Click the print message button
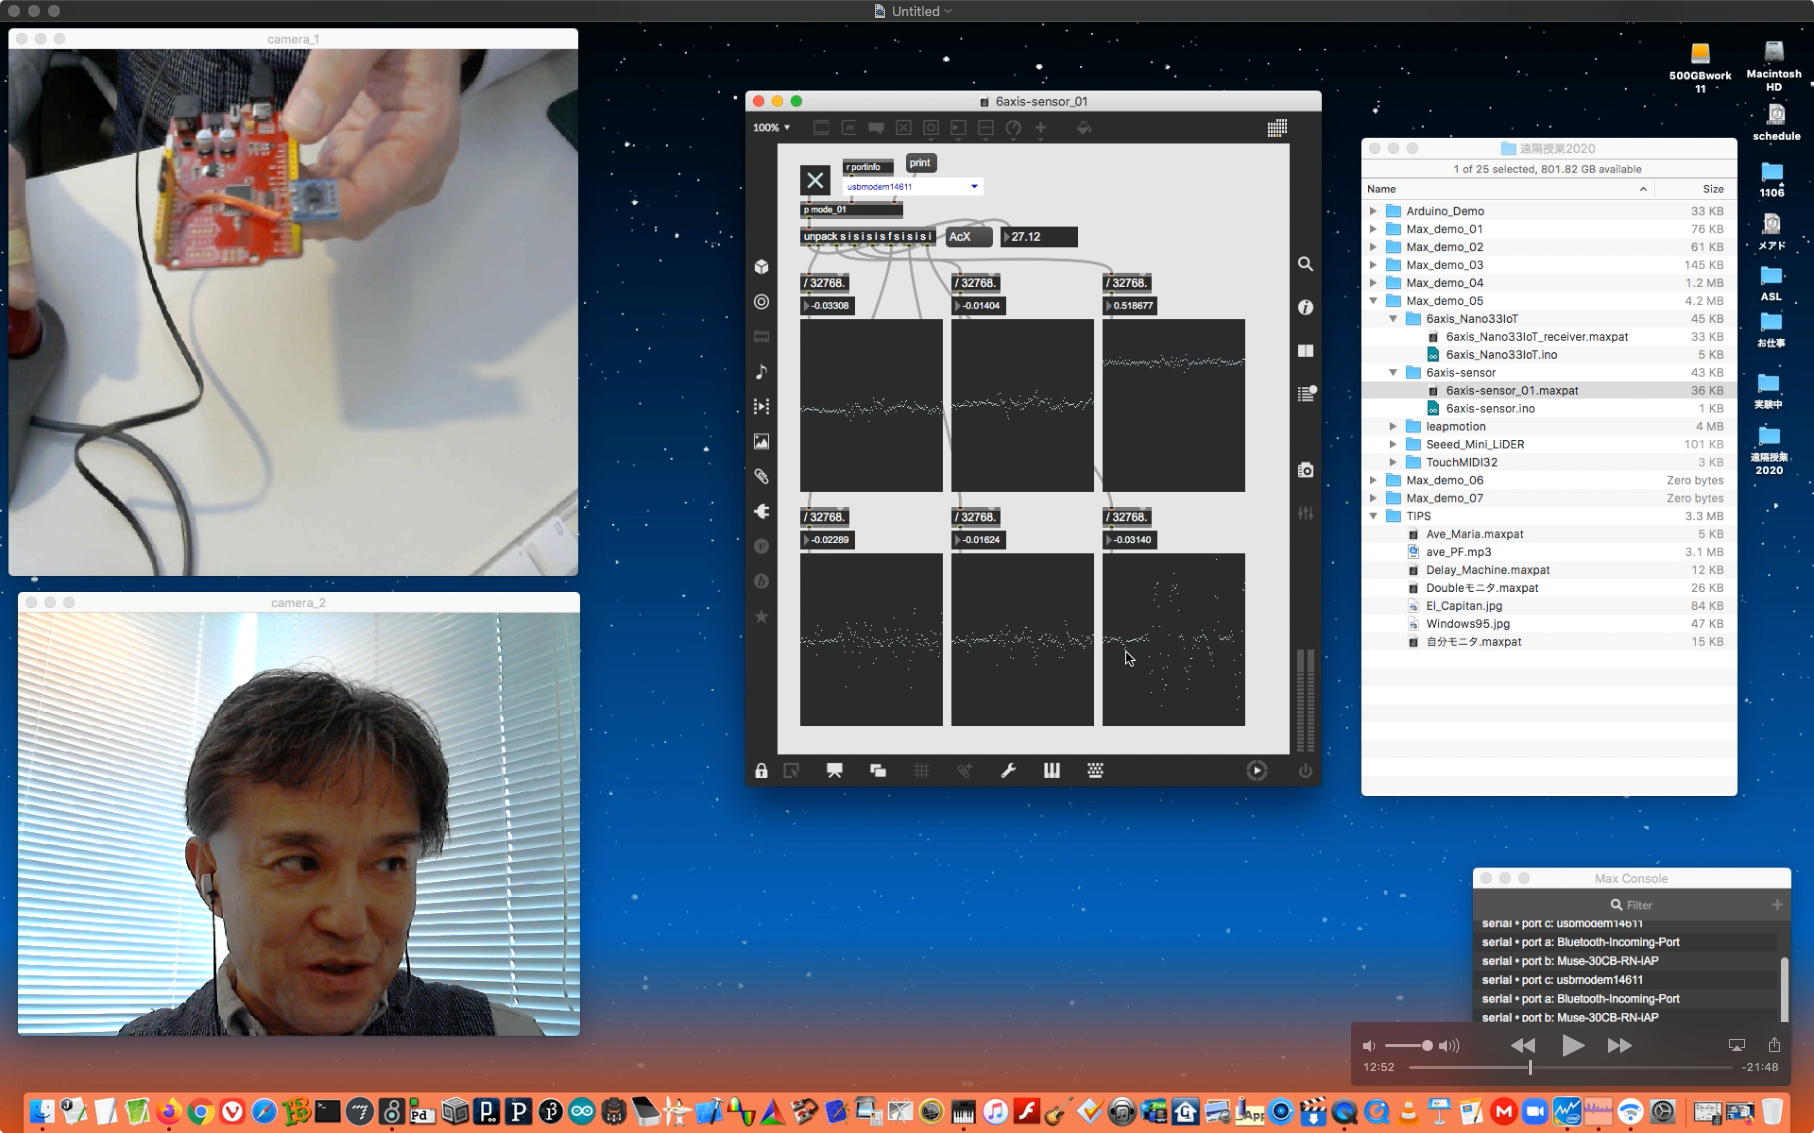 (920, 163)
